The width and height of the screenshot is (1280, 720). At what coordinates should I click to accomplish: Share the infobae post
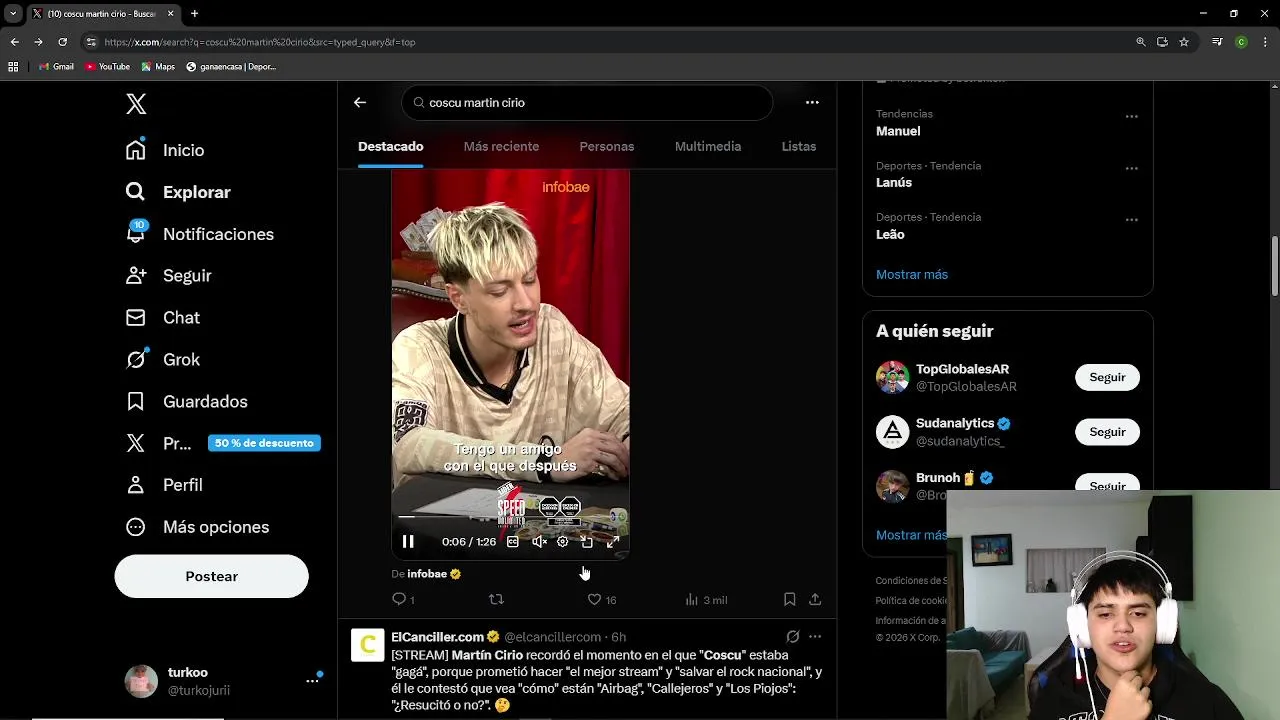pyautogui.click(x=815, y=600)
